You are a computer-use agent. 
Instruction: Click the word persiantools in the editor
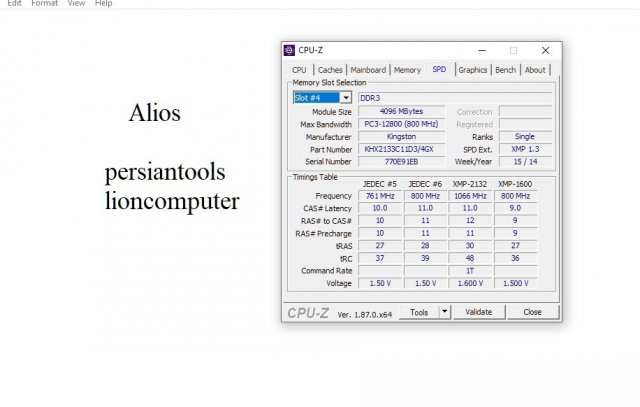pyautogui.click(x=165, y=173)
